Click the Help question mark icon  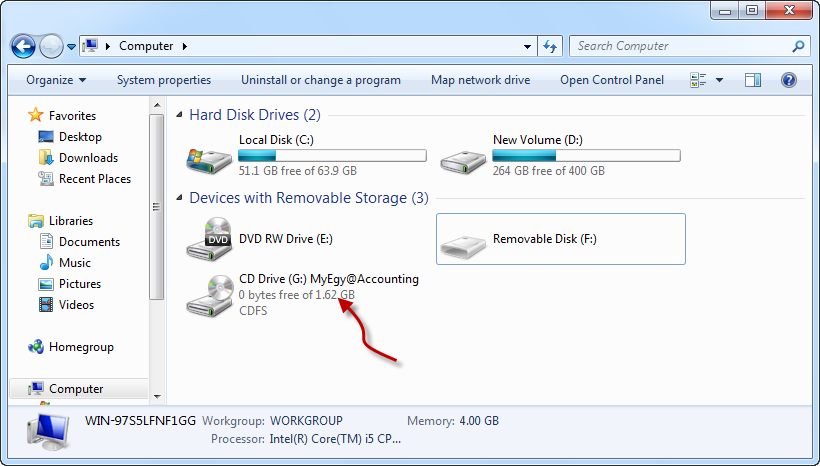point(788,80)
